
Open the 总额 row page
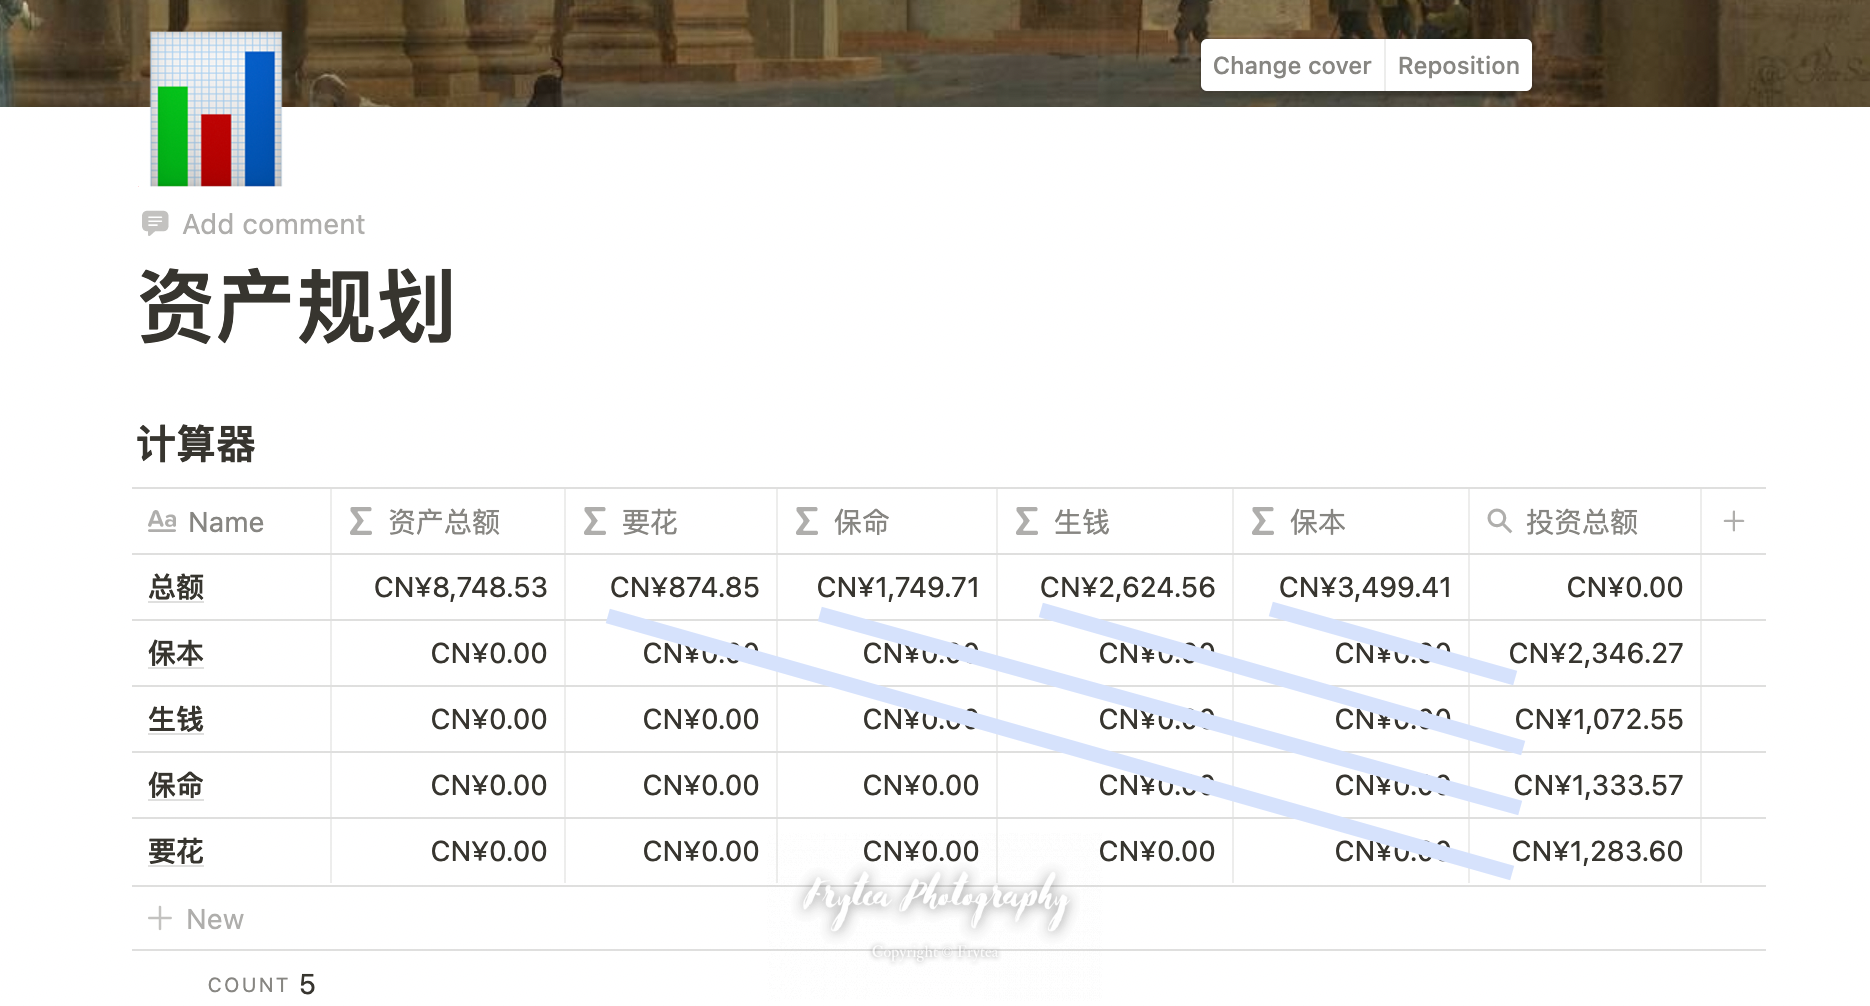pos(176,587)
